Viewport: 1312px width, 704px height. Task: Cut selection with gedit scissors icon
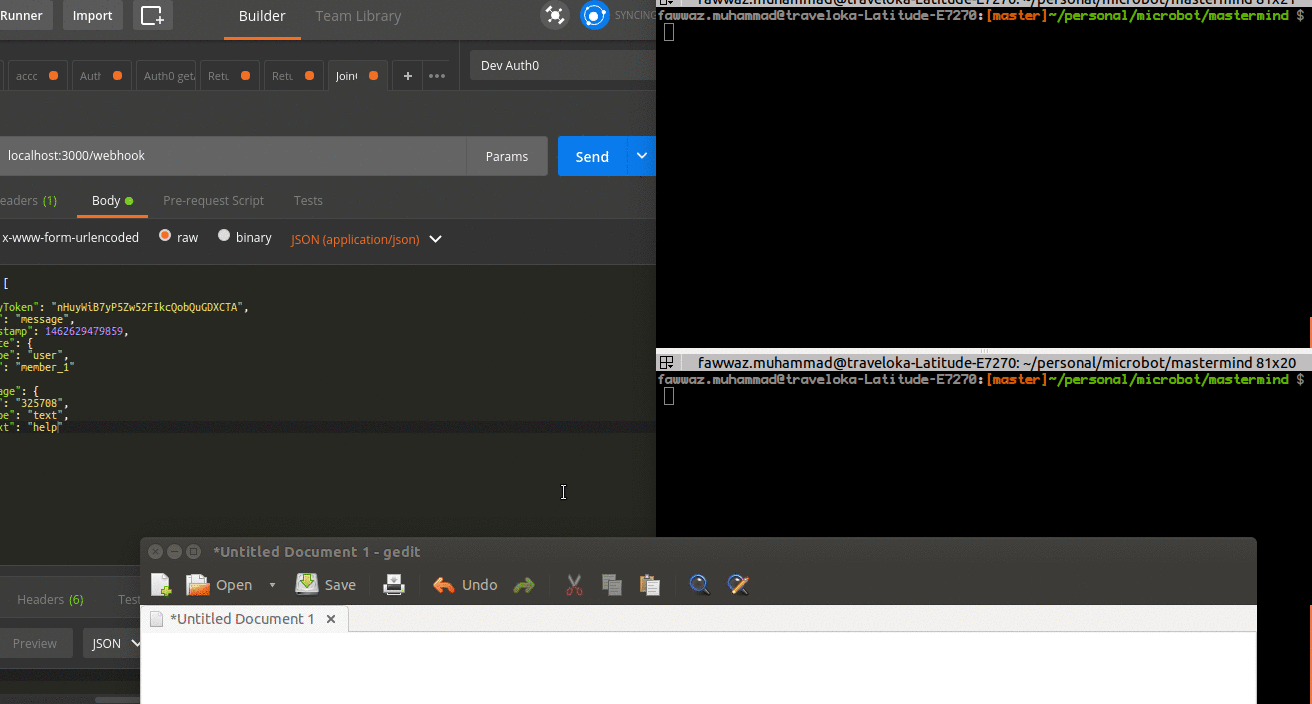(574, 585)
